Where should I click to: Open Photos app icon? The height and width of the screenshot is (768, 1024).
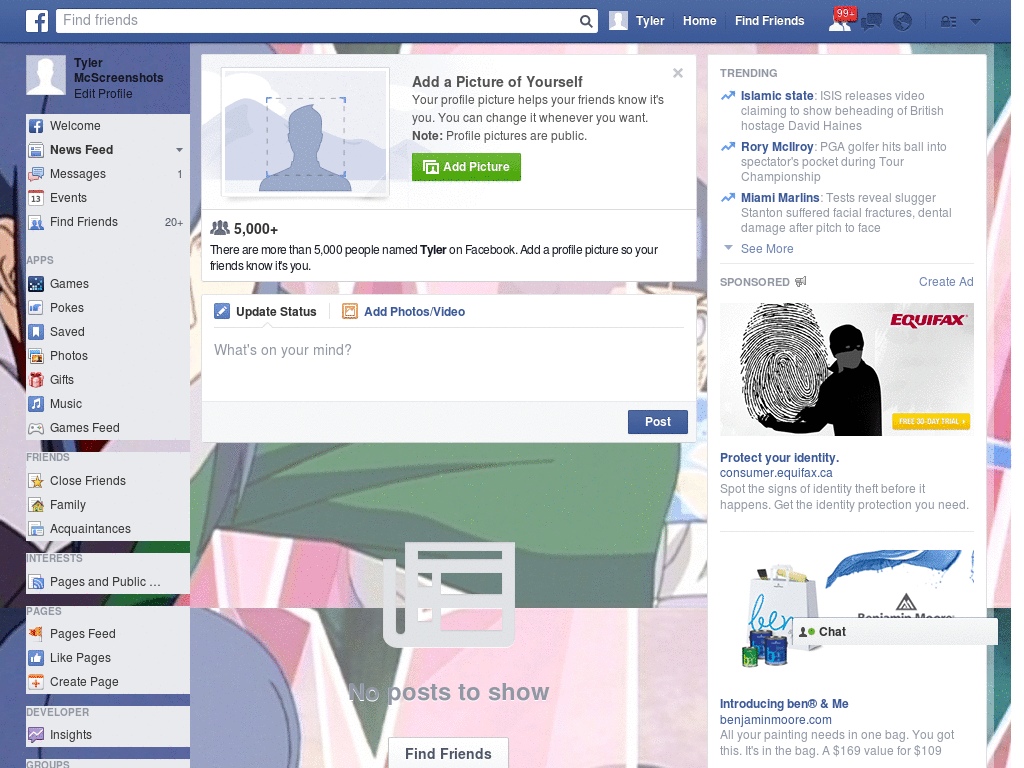tap(36, 356)
